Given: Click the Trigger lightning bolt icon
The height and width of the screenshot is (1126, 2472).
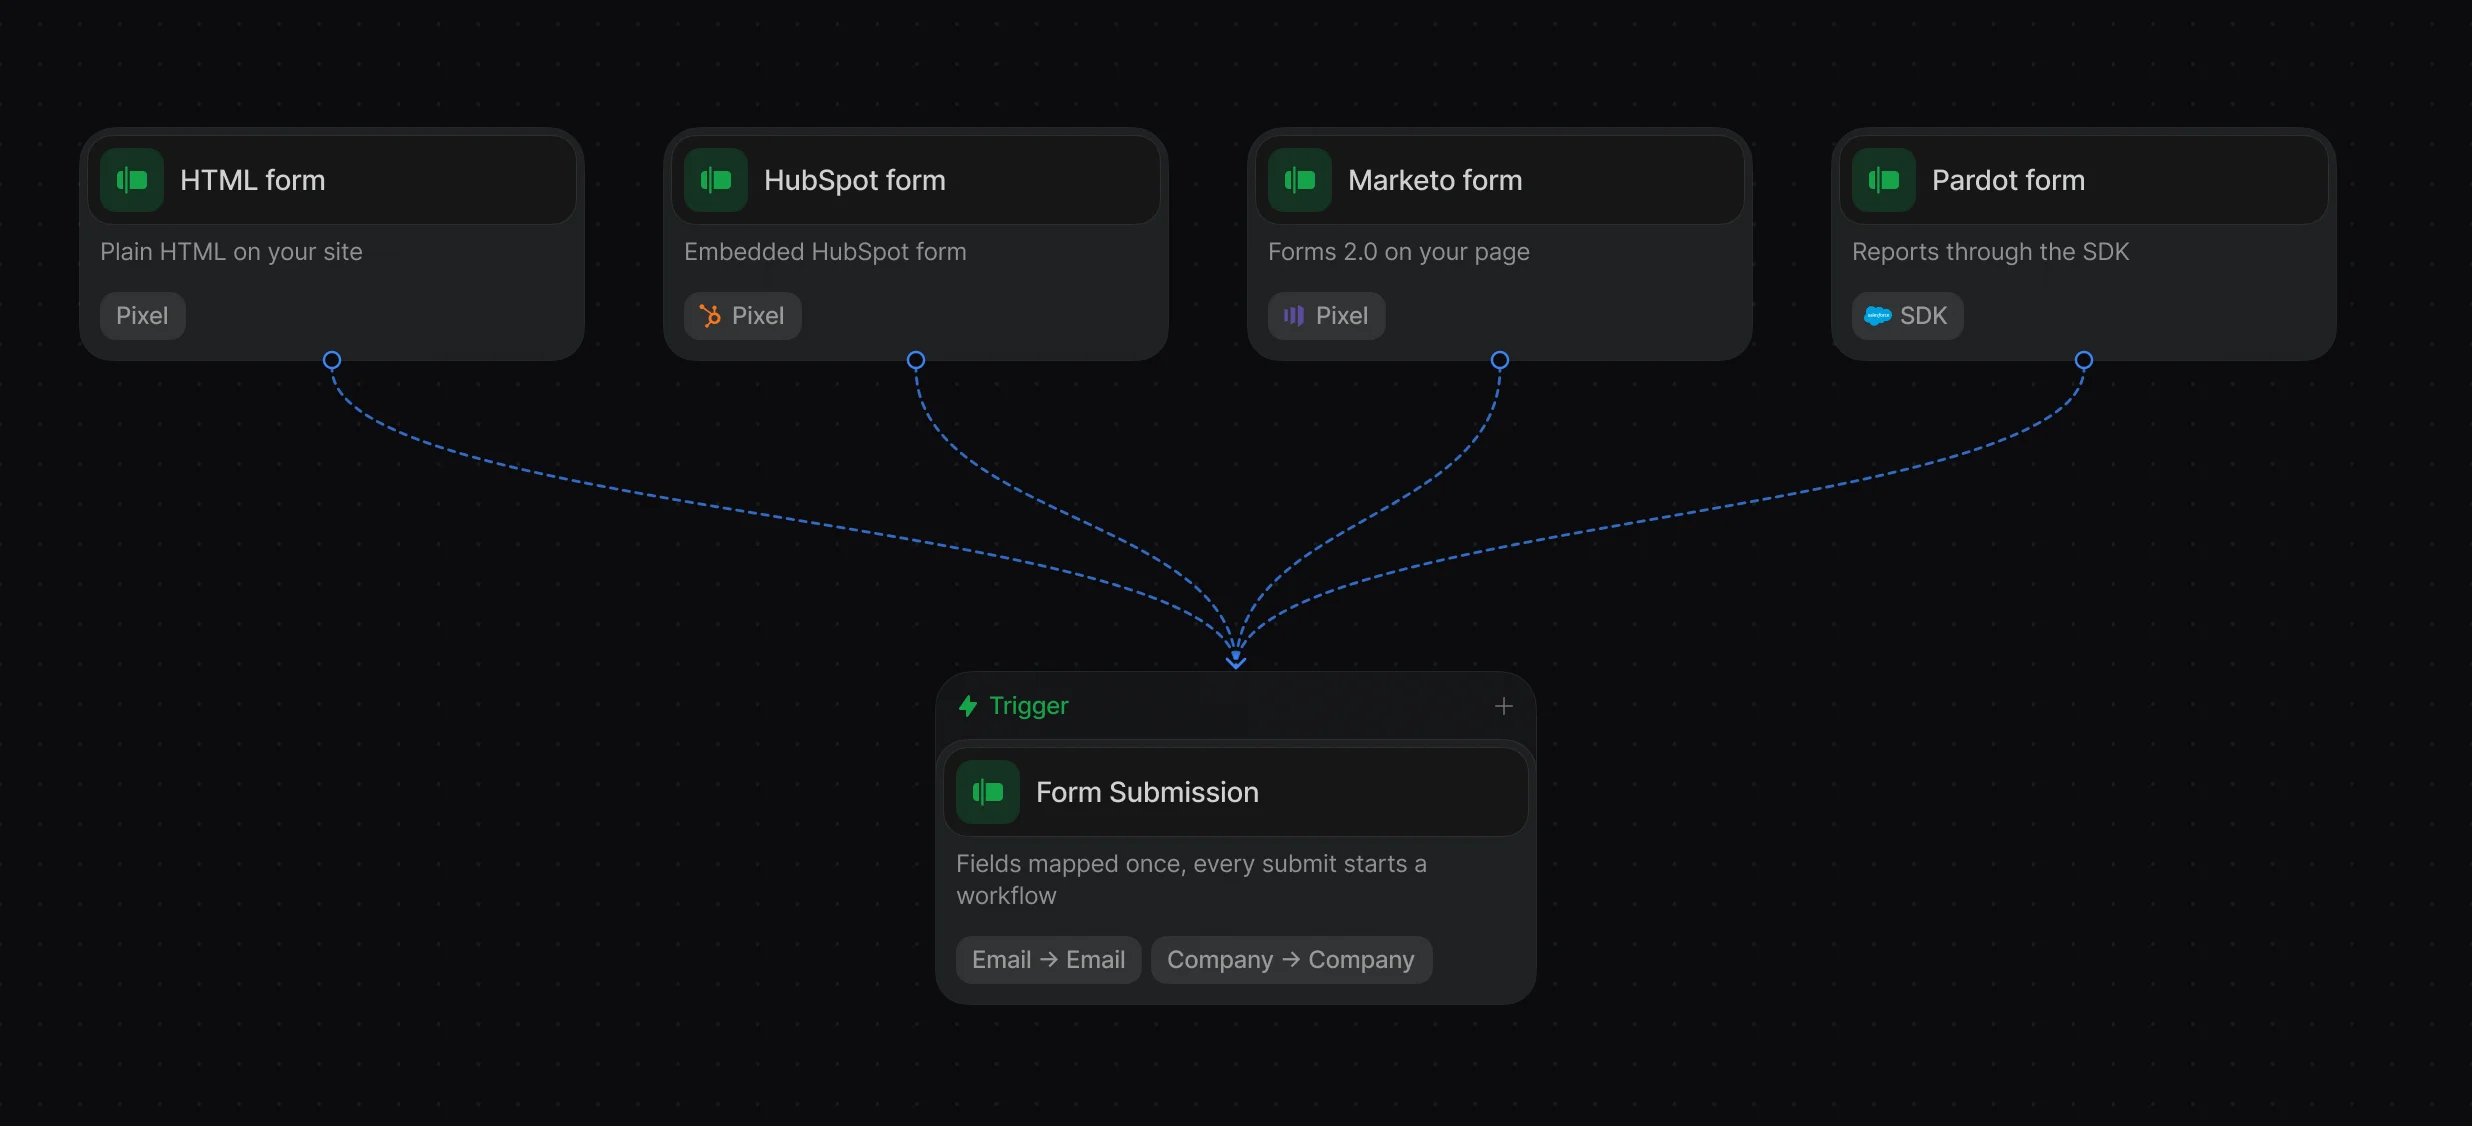Looking at the screenshot, I should pyautogui.click(x=968, y=706).
